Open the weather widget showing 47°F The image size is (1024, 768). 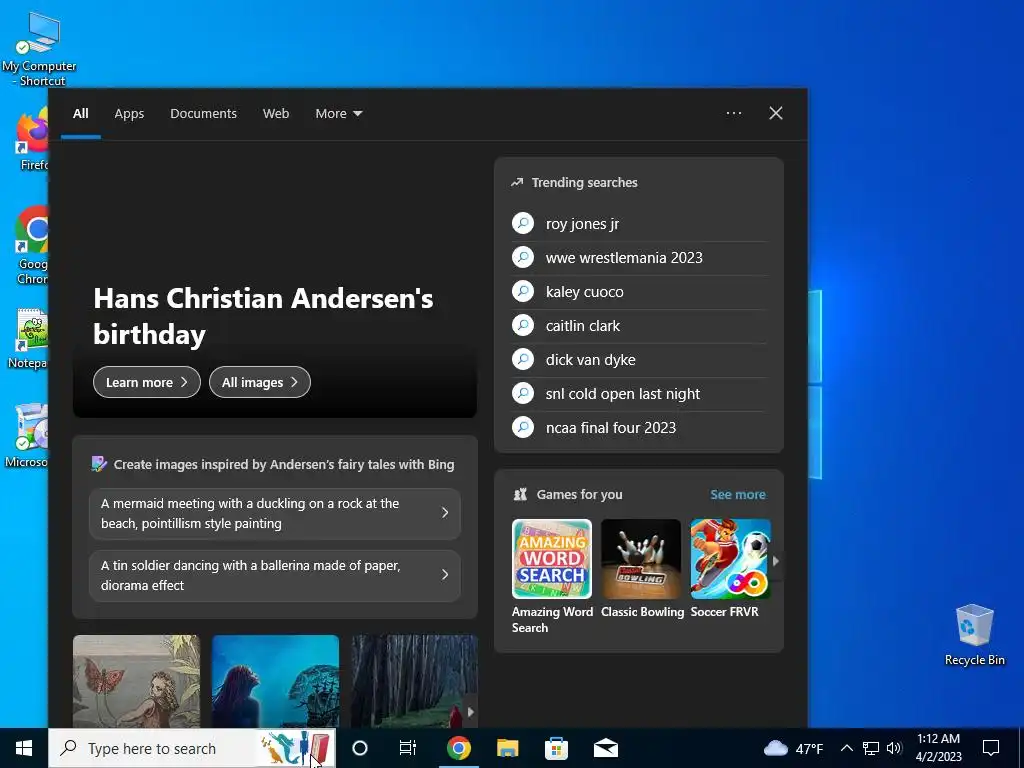point(793,748)
